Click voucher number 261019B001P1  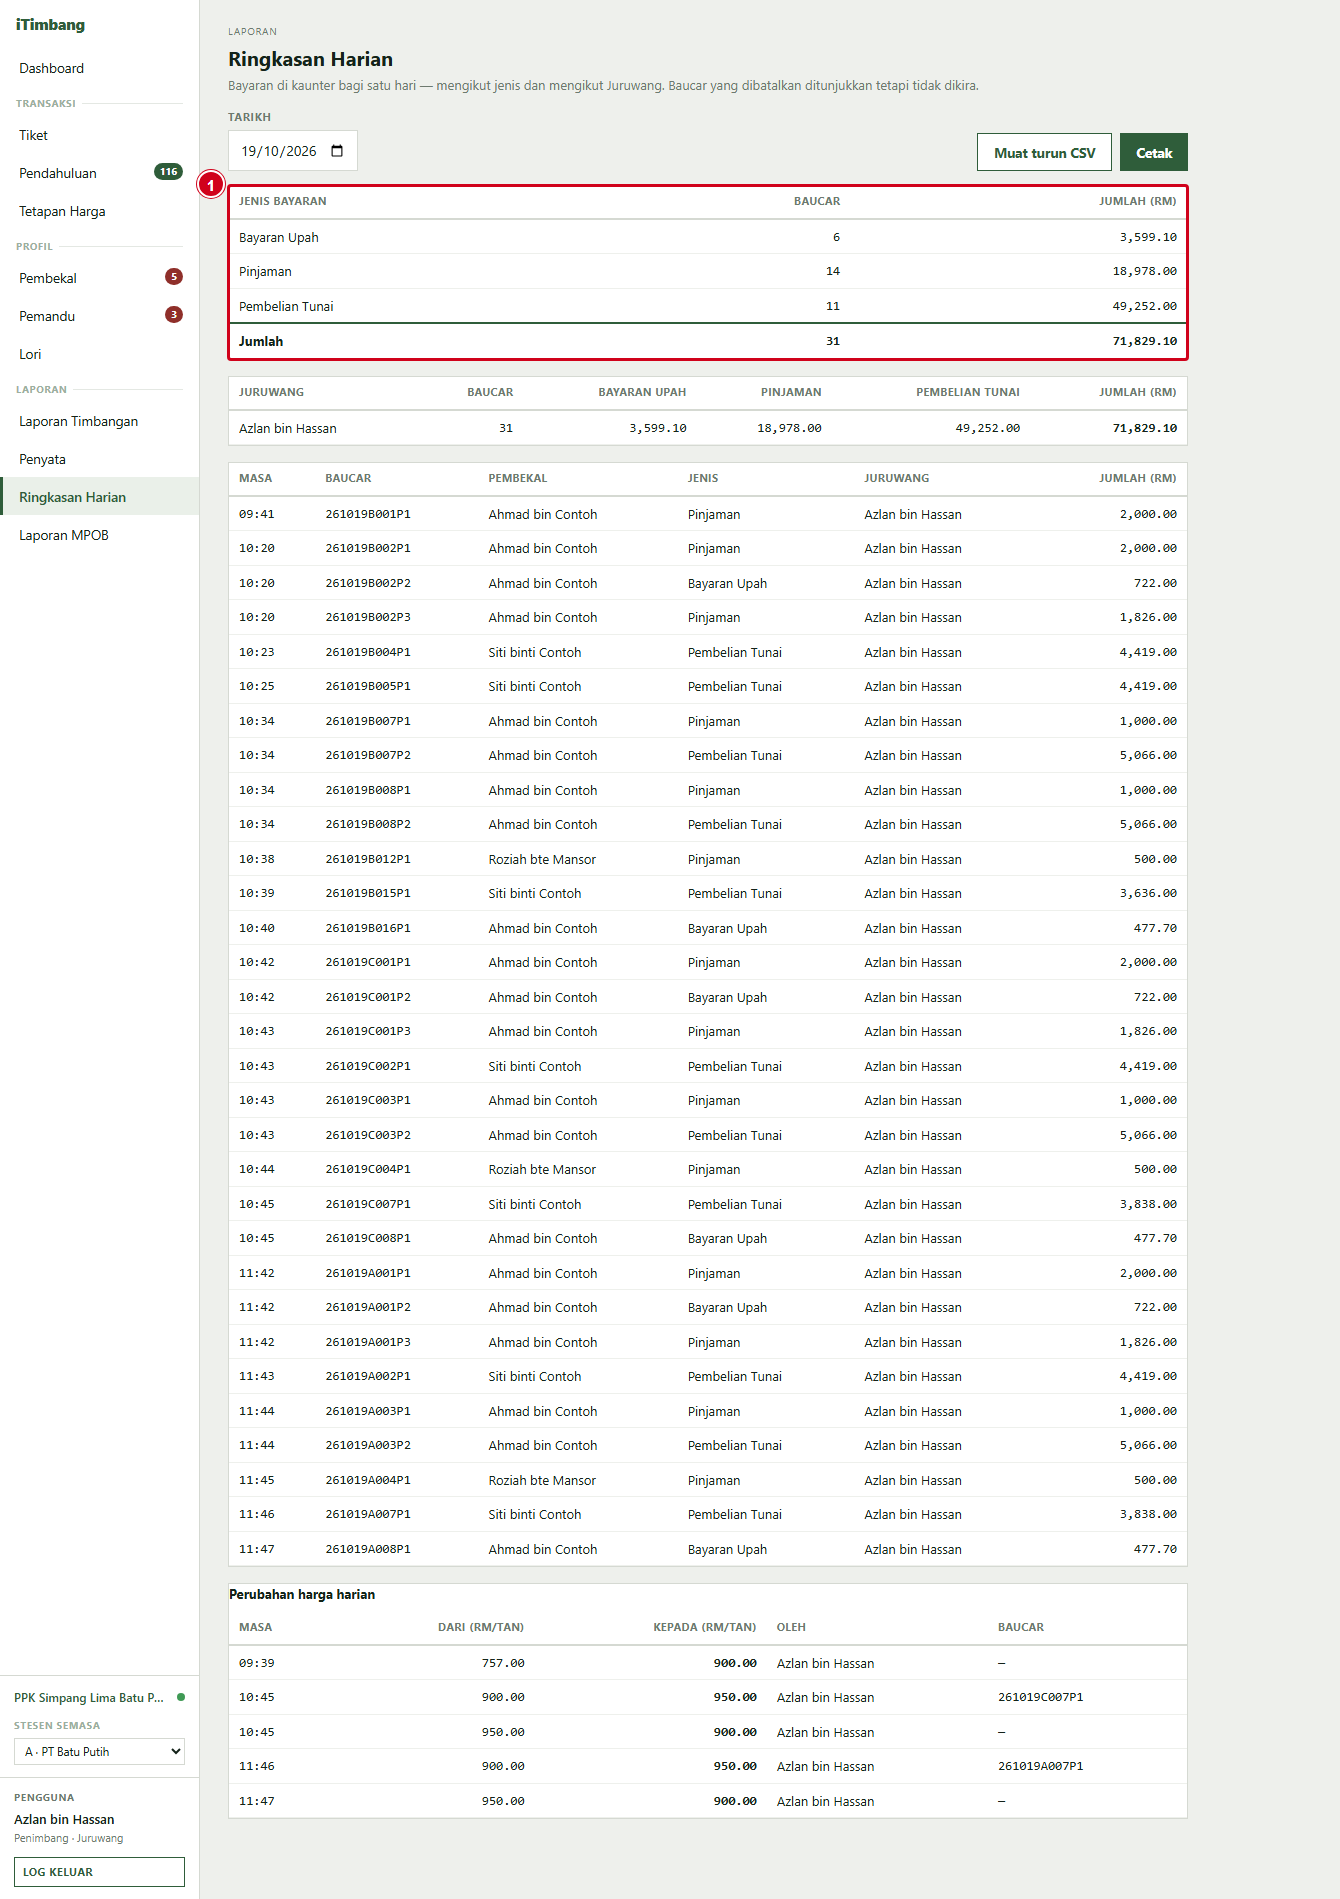coord(368,514)
